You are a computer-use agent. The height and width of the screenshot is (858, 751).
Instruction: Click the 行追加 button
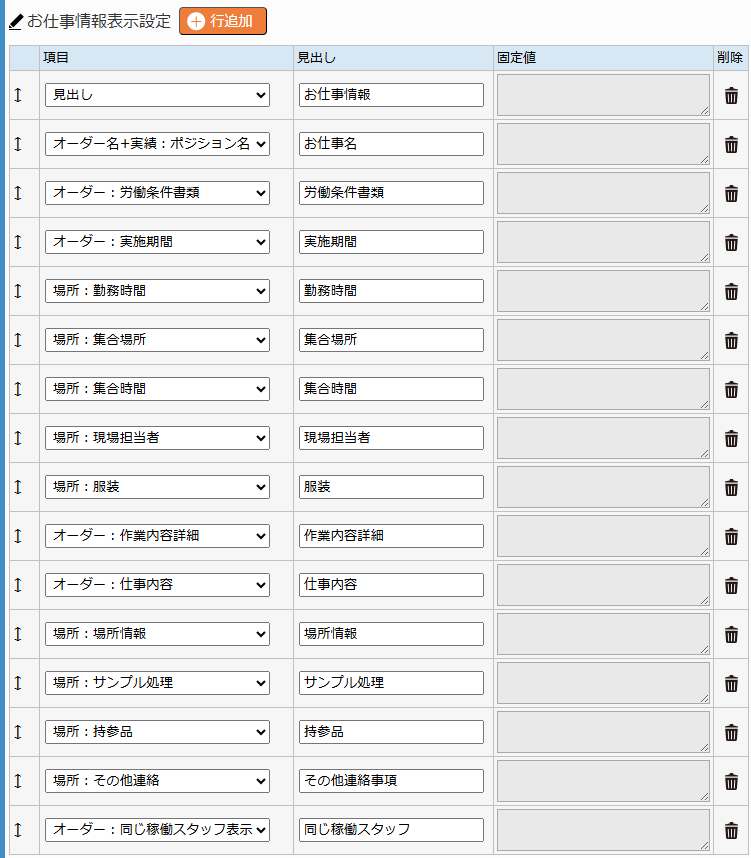pos(223,21)
